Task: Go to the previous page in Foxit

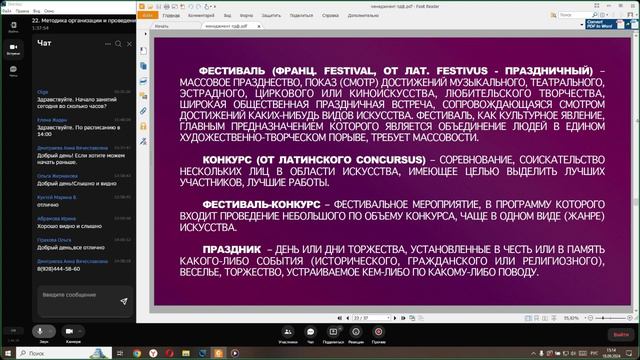Action: (347, 318)
